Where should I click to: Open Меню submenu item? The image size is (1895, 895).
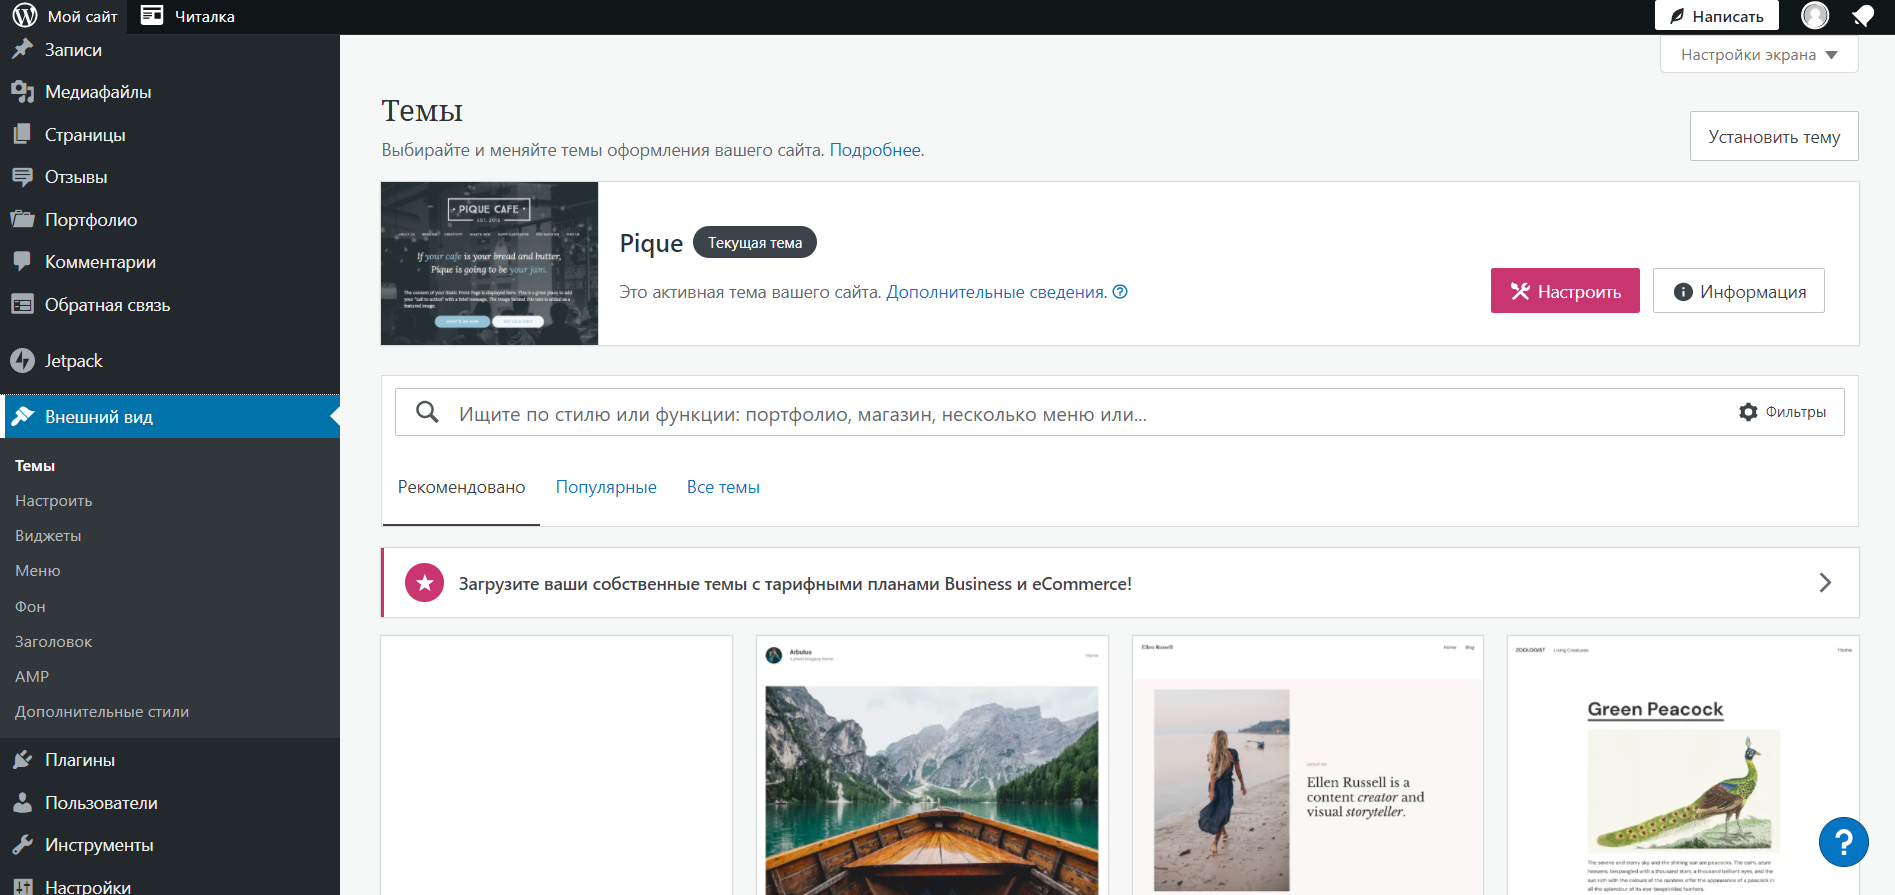point(38,571)
